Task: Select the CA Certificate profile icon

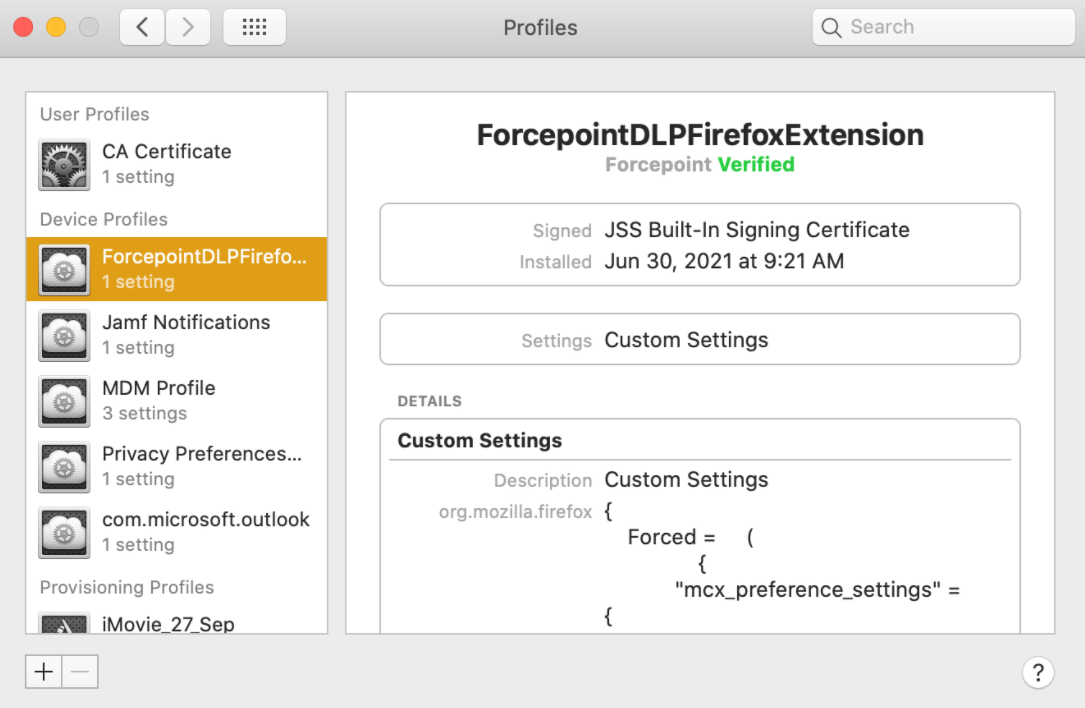Action: [64, 166]
